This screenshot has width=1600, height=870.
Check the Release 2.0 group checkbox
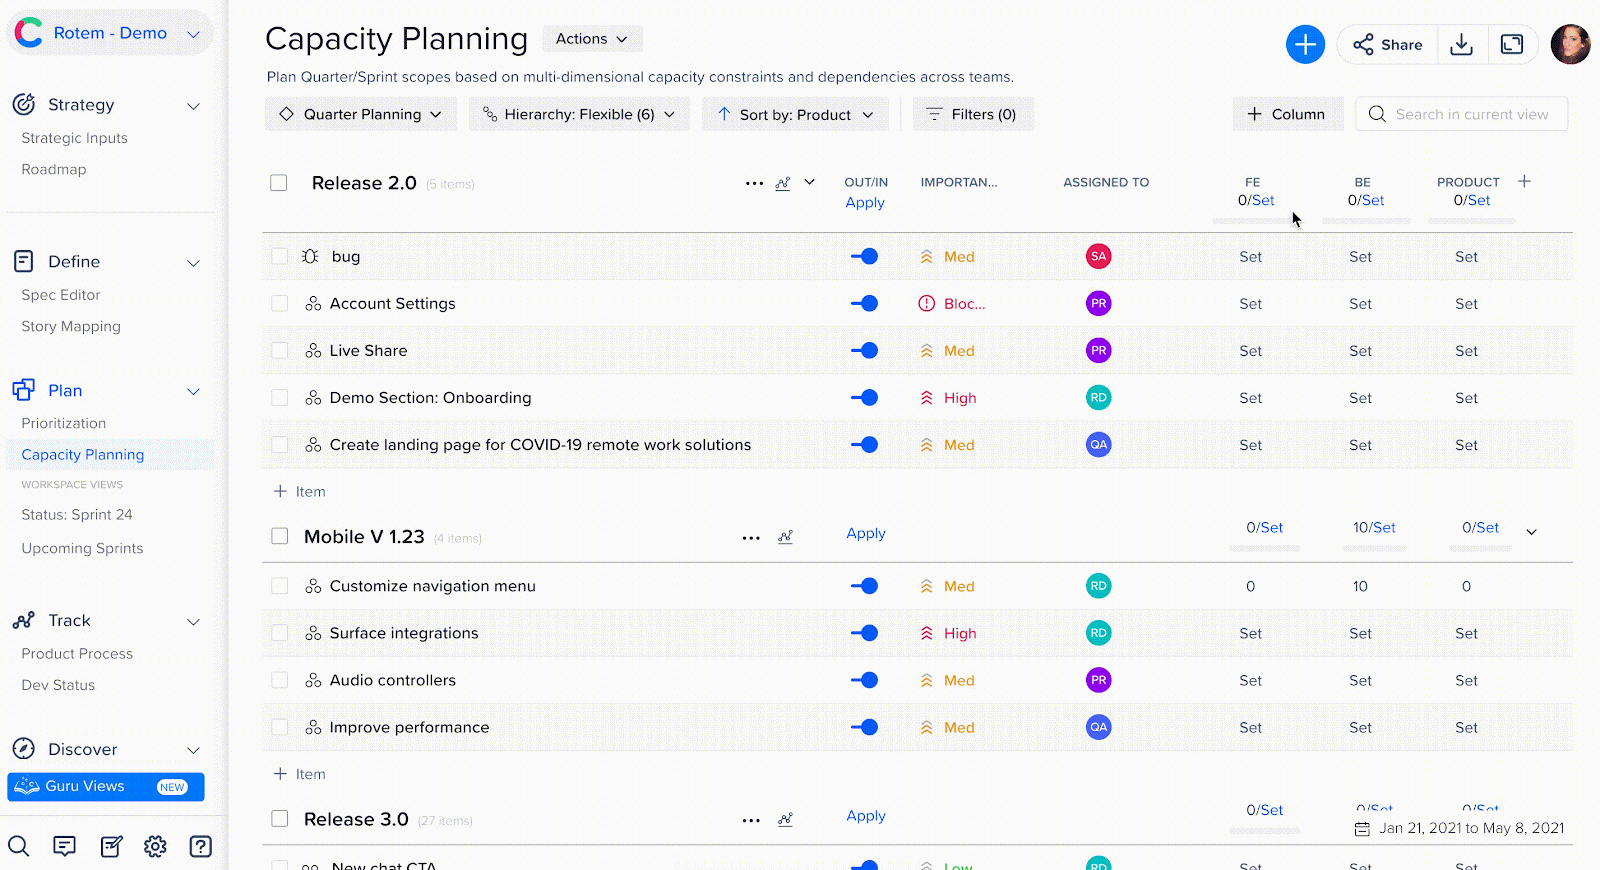pyautogui.click(x=279, y=183)
